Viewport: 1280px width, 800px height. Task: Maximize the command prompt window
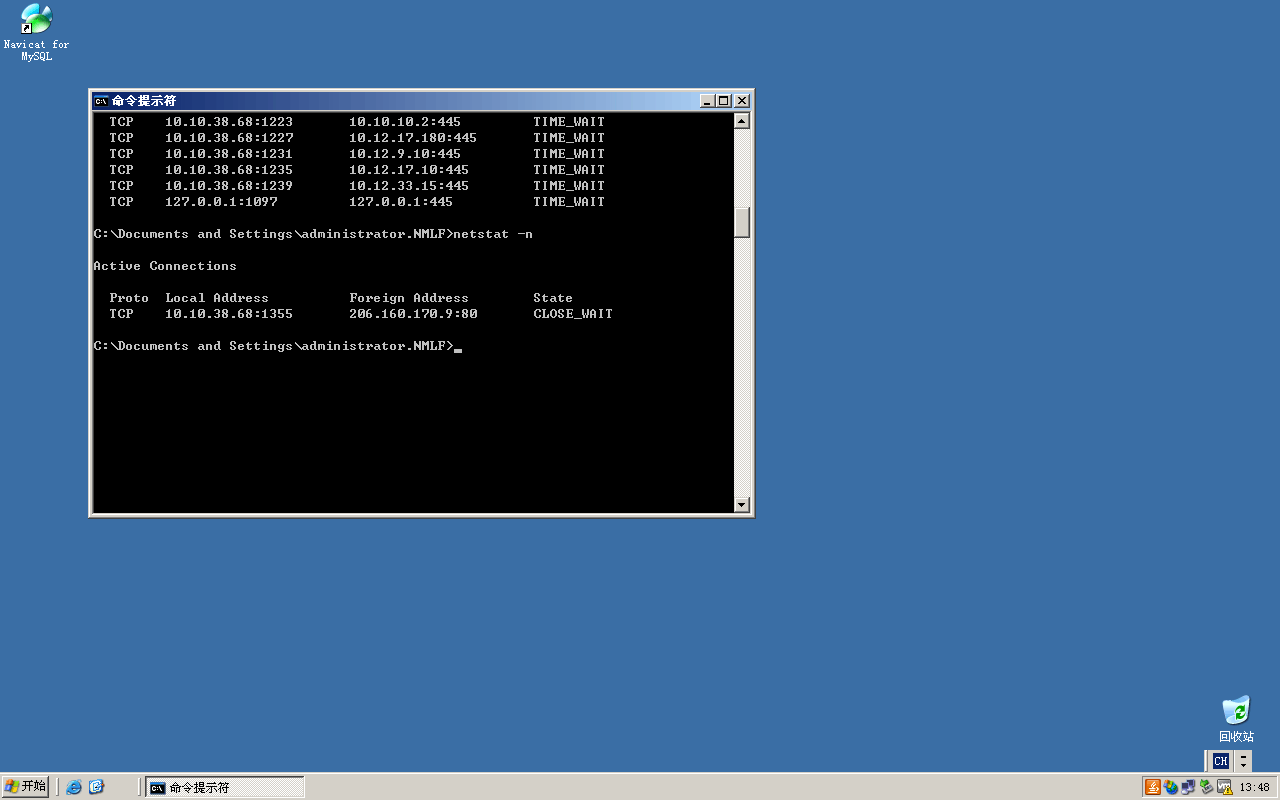pyautogui.click(x=724, y=101)
